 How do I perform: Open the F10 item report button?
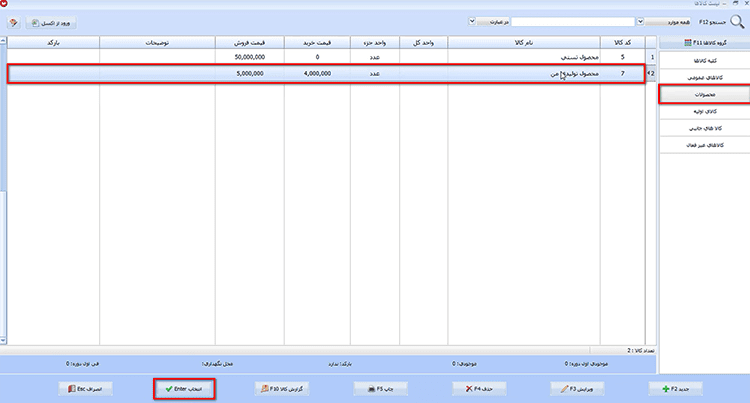tap(282, 389)
